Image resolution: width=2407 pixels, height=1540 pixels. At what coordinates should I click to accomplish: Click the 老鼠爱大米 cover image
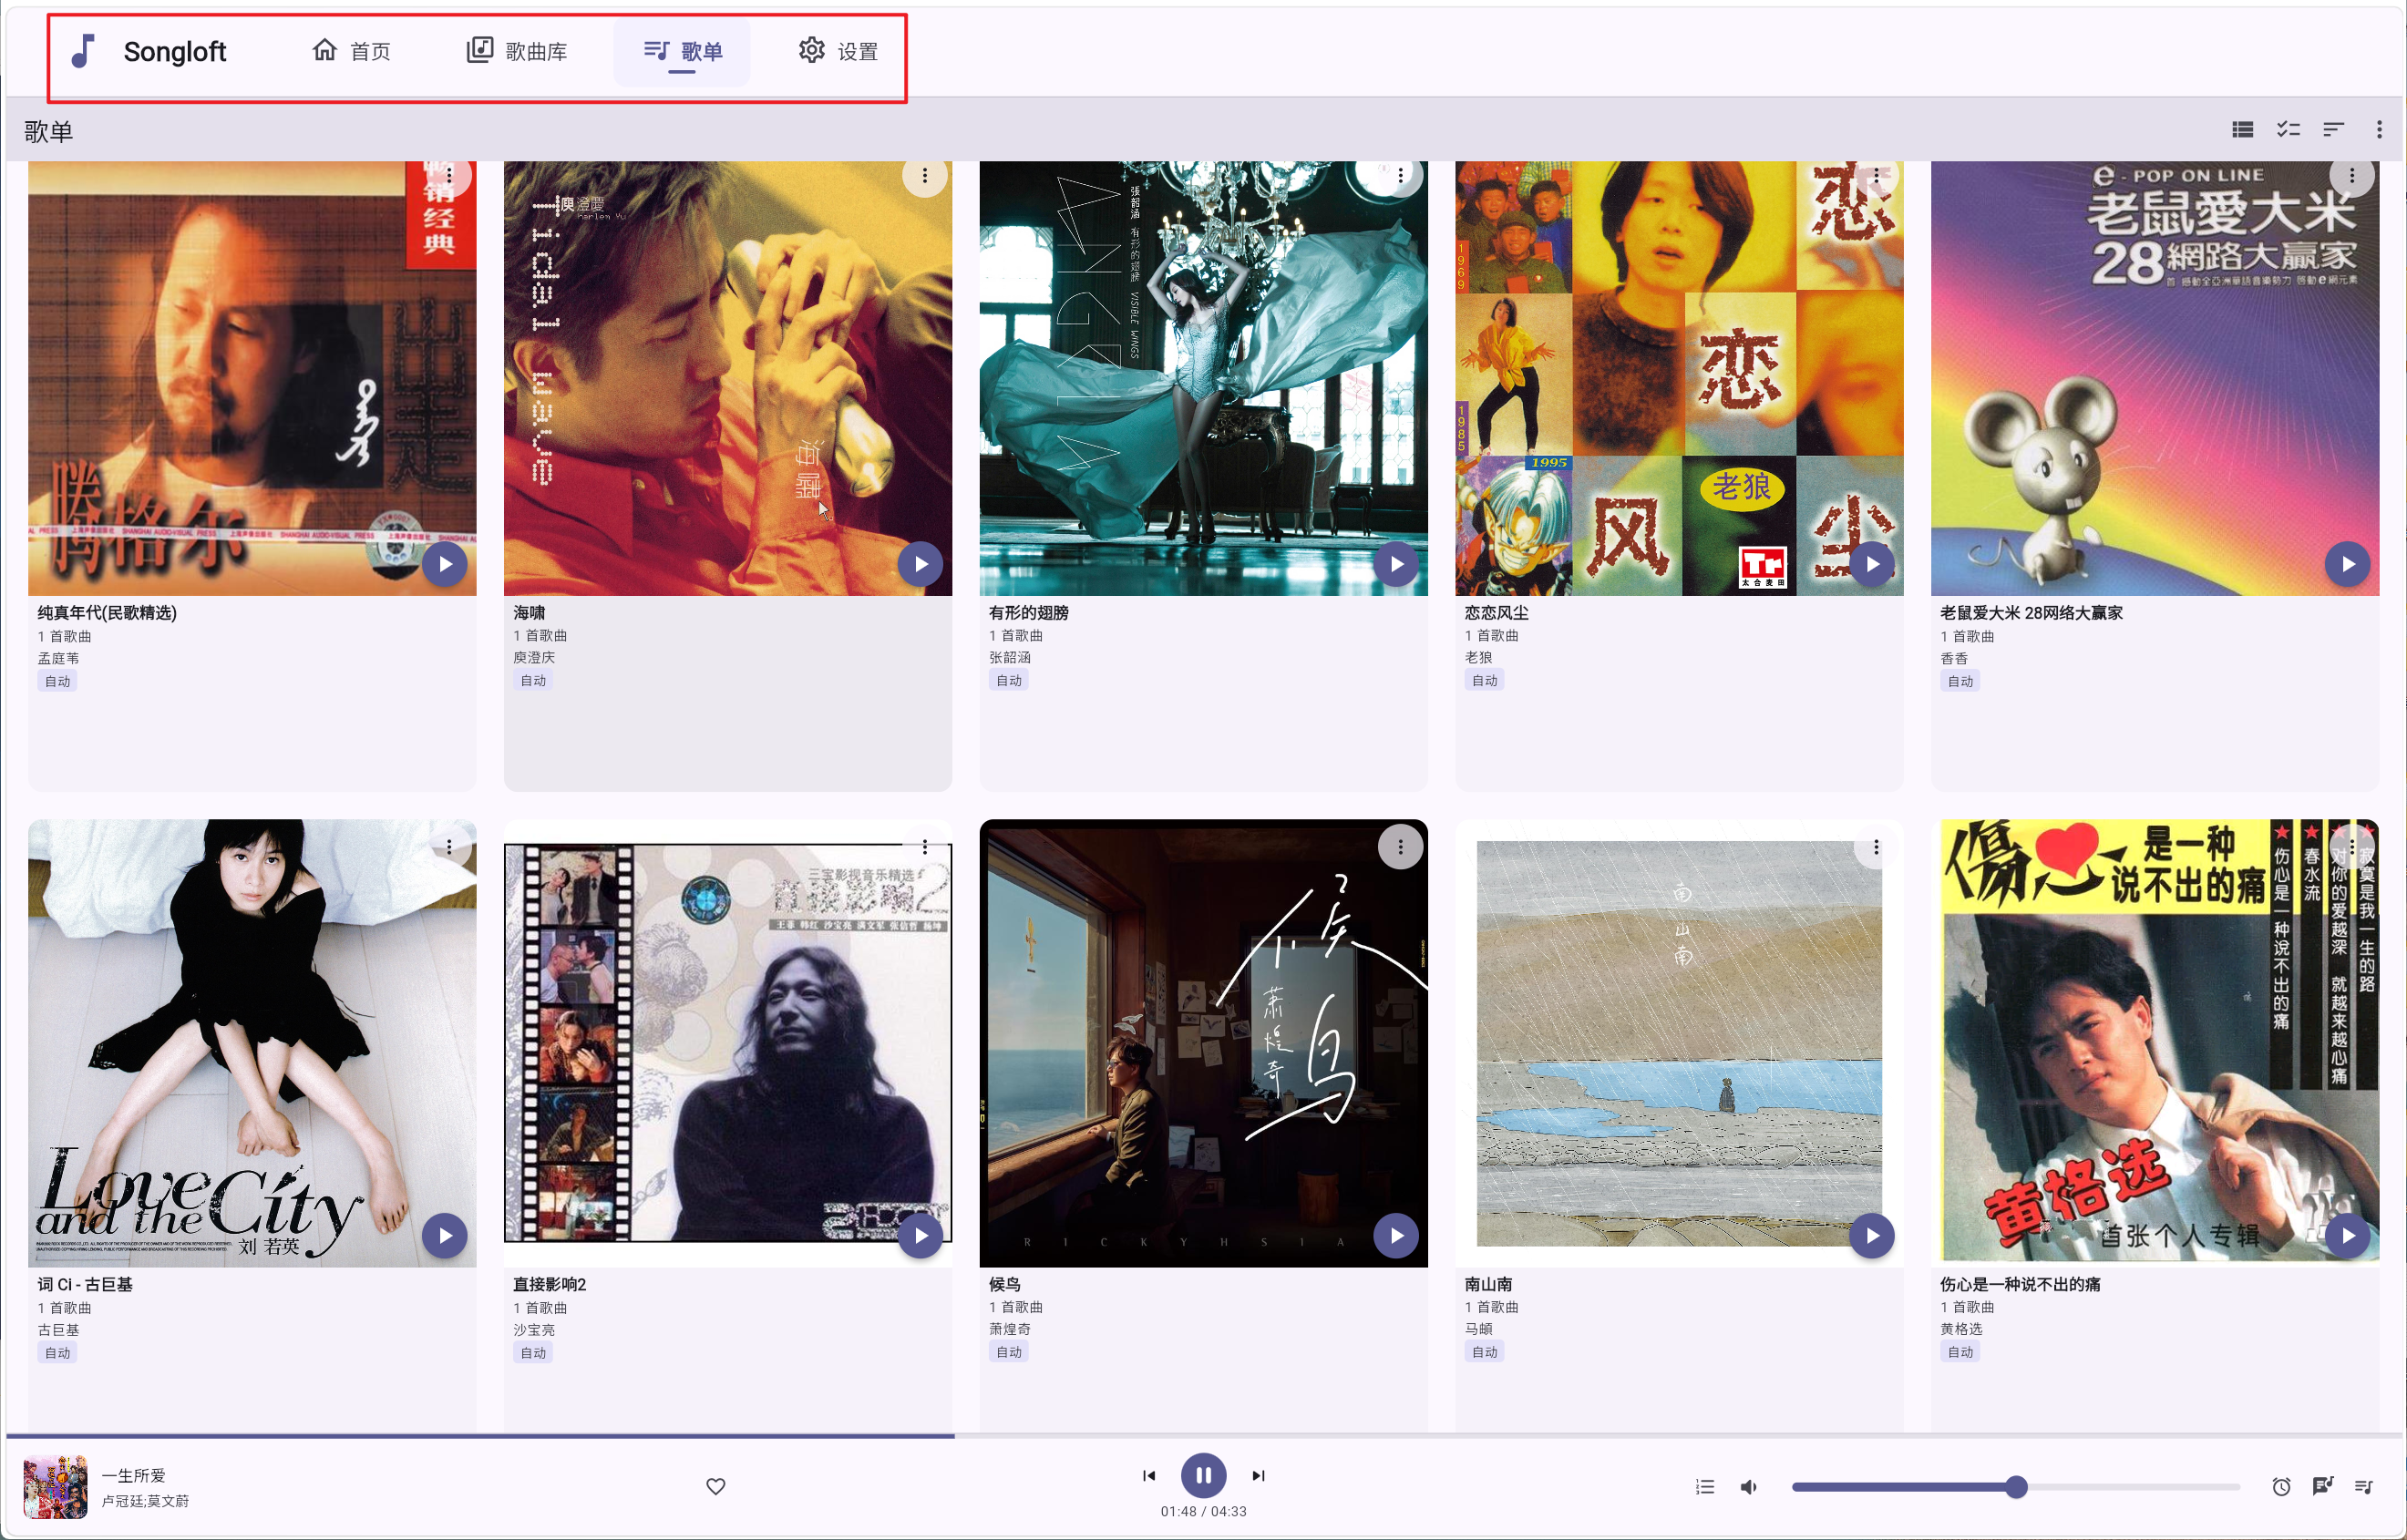point(2155,378)
